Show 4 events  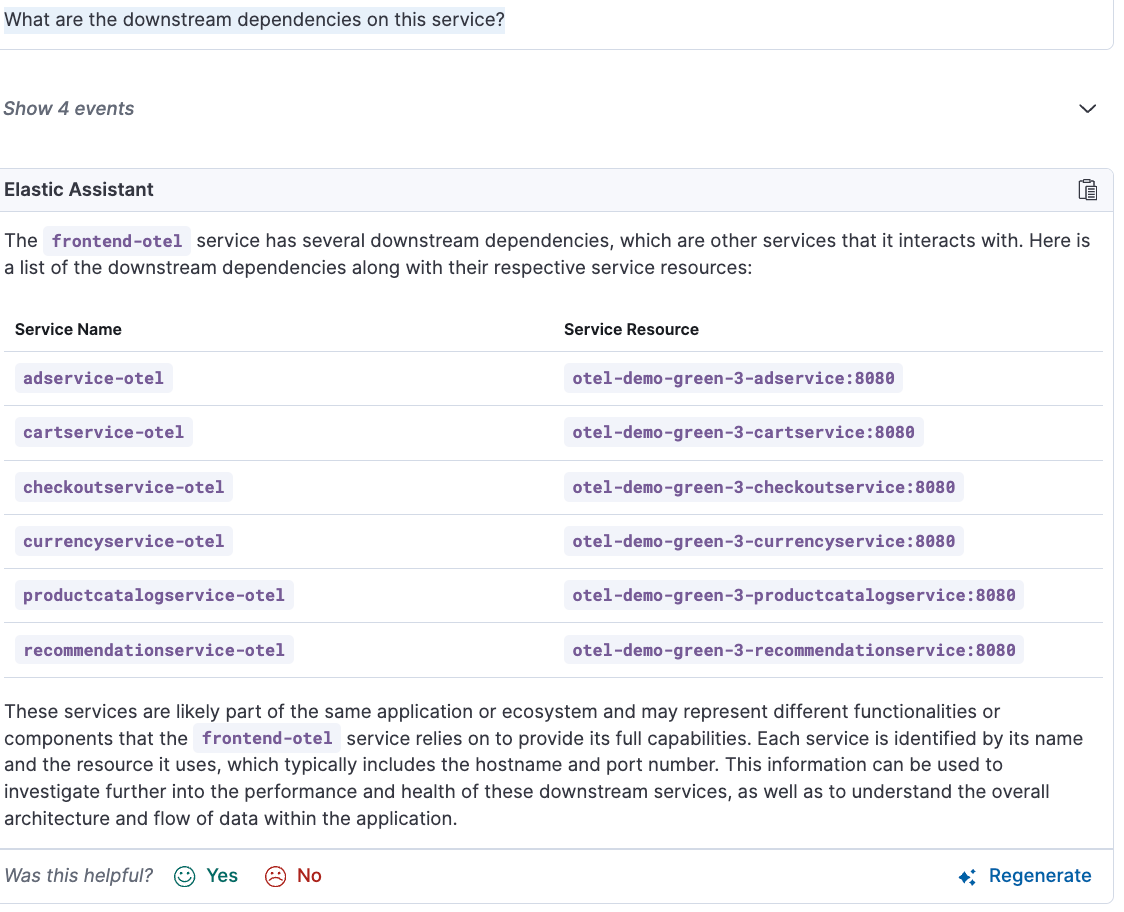[69, 109]
